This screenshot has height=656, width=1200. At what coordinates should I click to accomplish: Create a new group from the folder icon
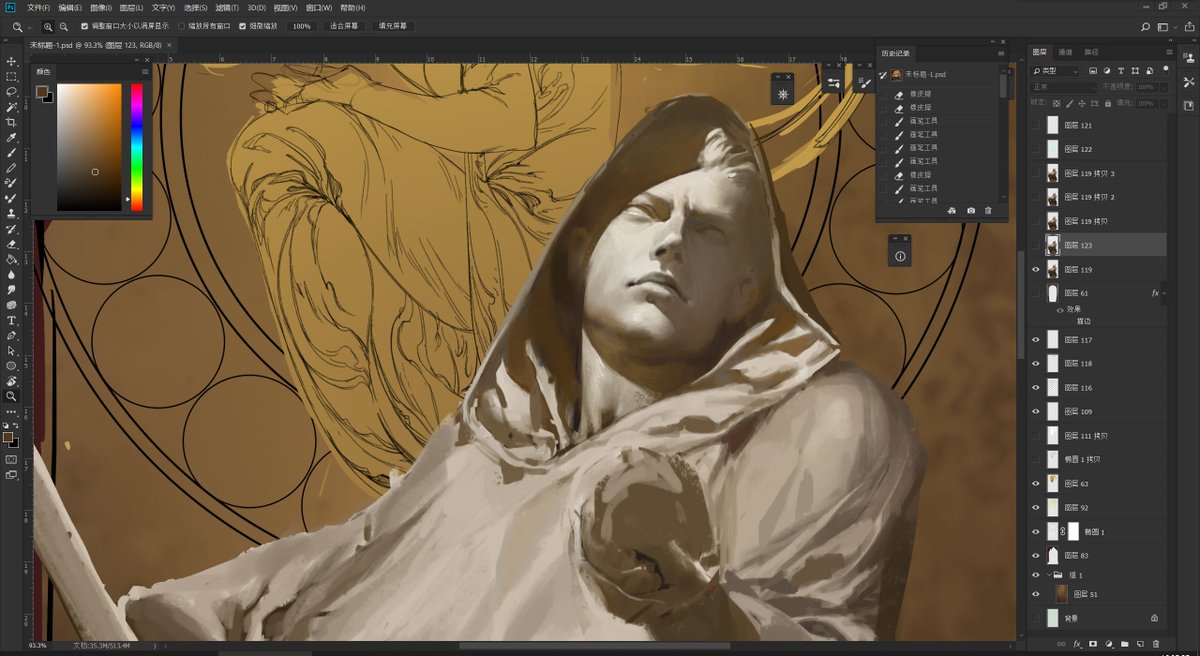click(x=1124, y=643)
